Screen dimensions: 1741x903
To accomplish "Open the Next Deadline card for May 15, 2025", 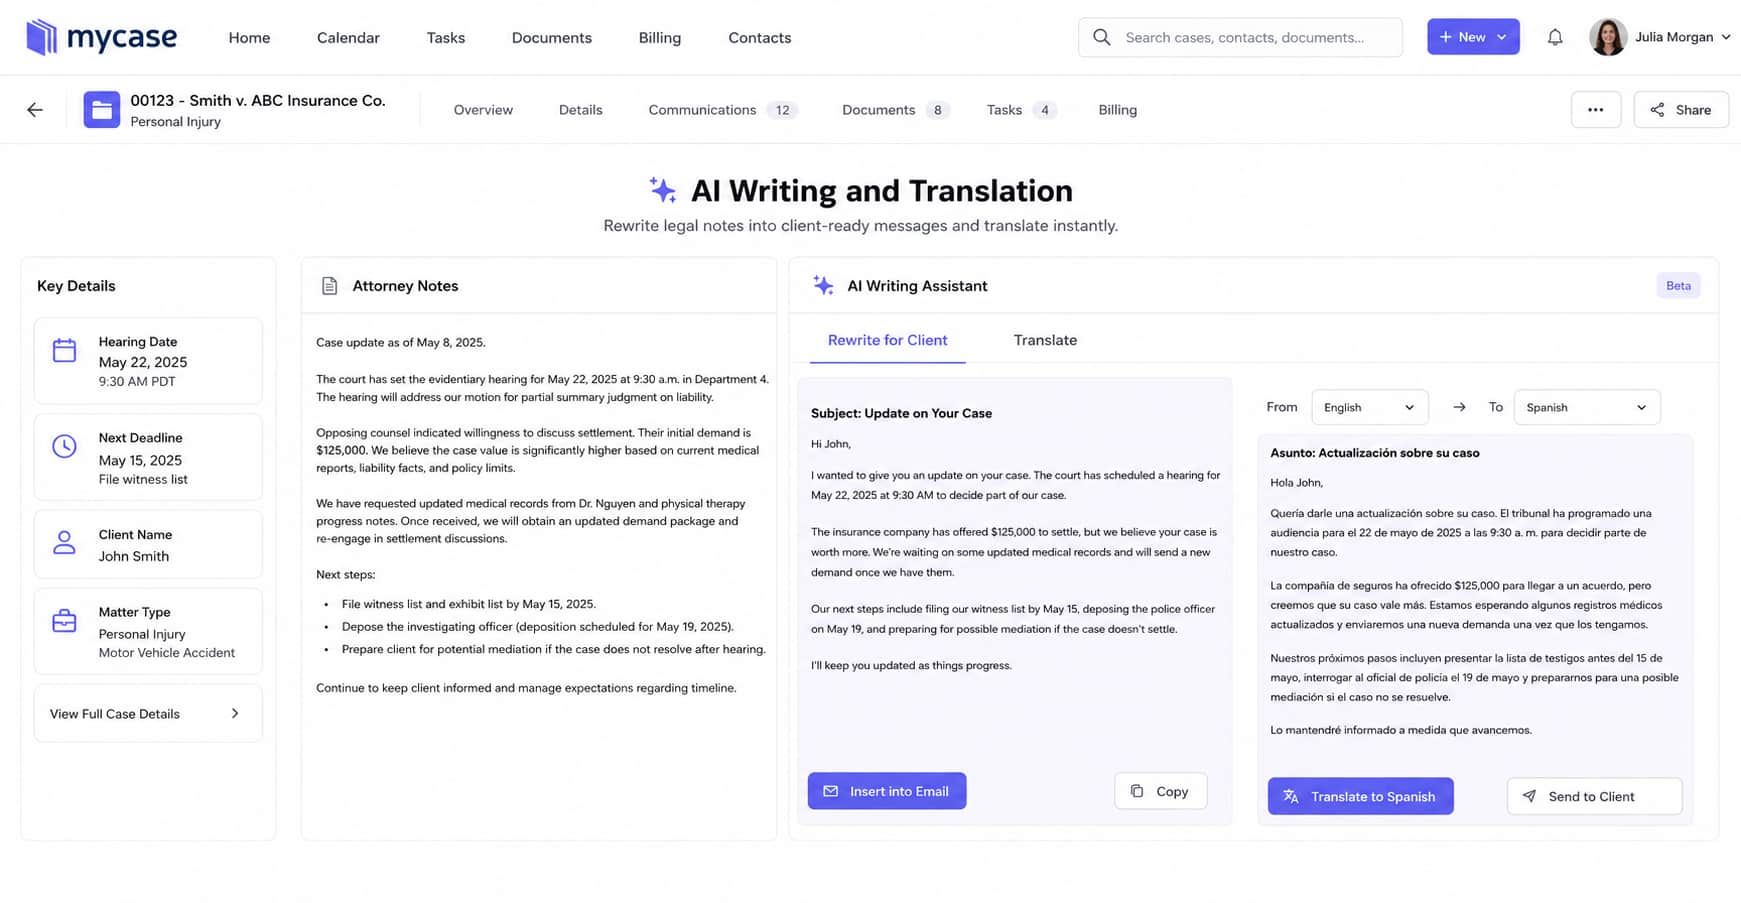I will 148,457.
